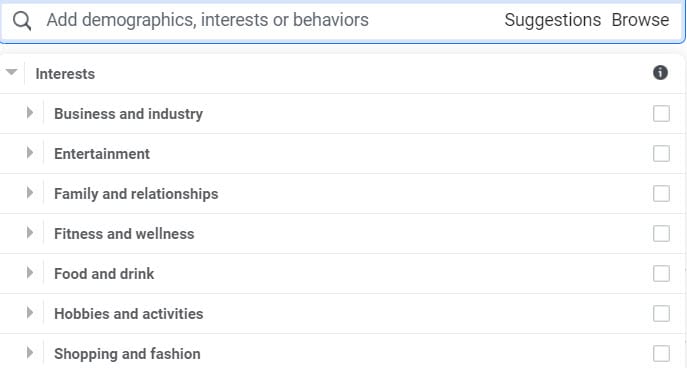
Task: Expand Food and drink arrow
Action: coord(30,273)
